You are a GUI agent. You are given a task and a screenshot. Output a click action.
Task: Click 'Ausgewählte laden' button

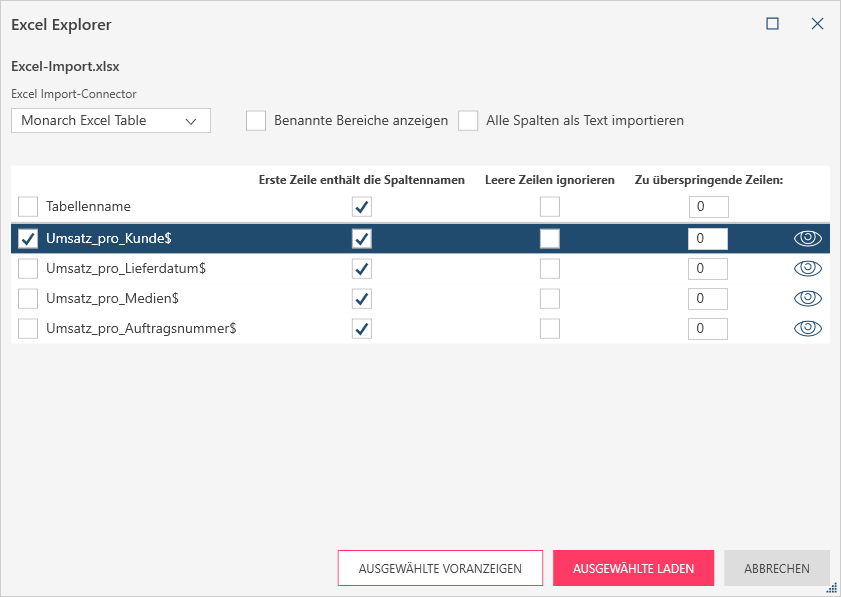point(633,568)
